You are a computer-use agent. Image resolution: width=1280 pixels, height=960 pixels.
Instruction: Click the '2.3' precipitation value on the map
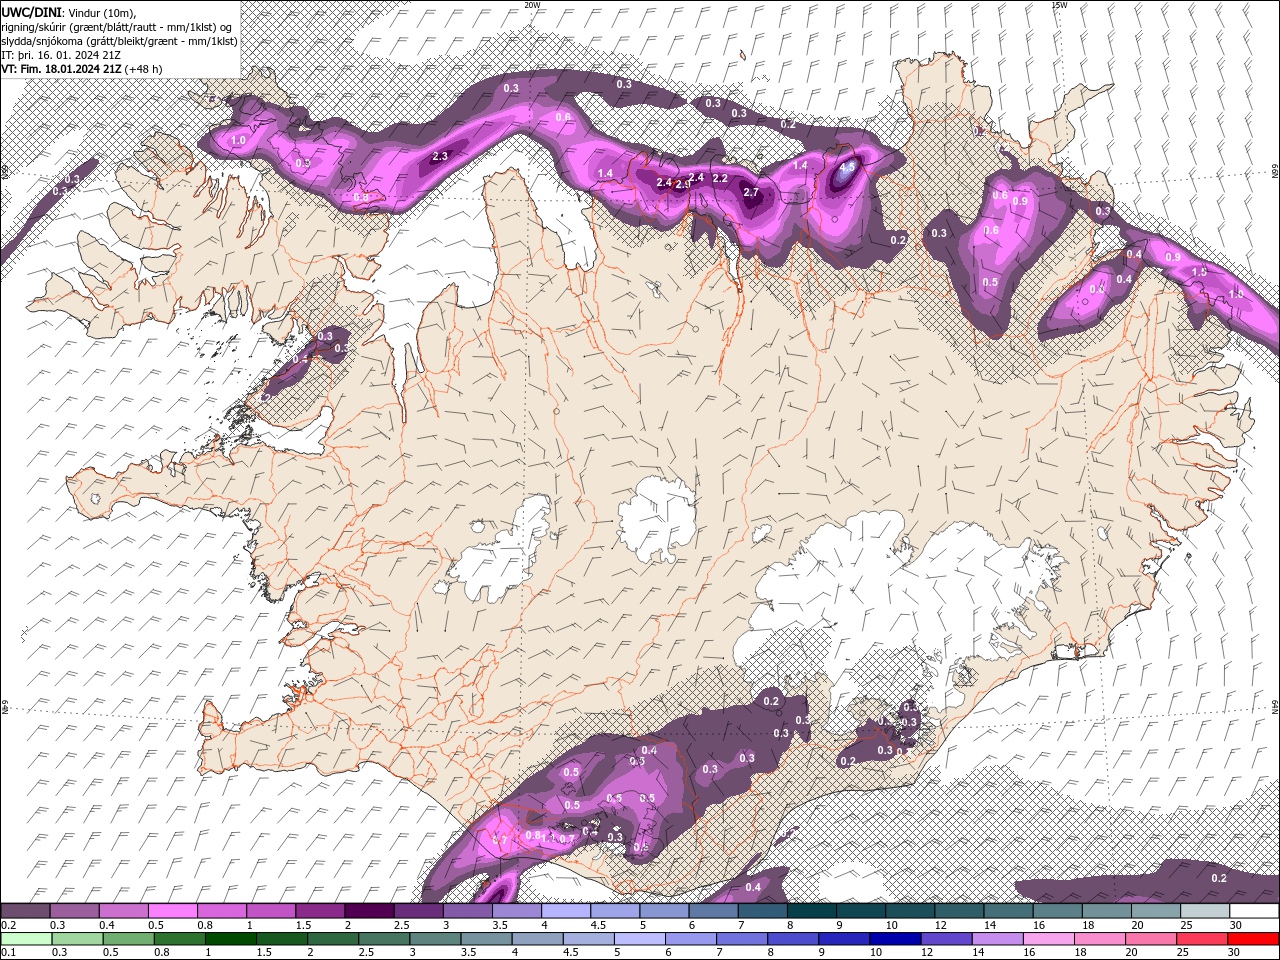pyautogui.click(x=440, y=156)
